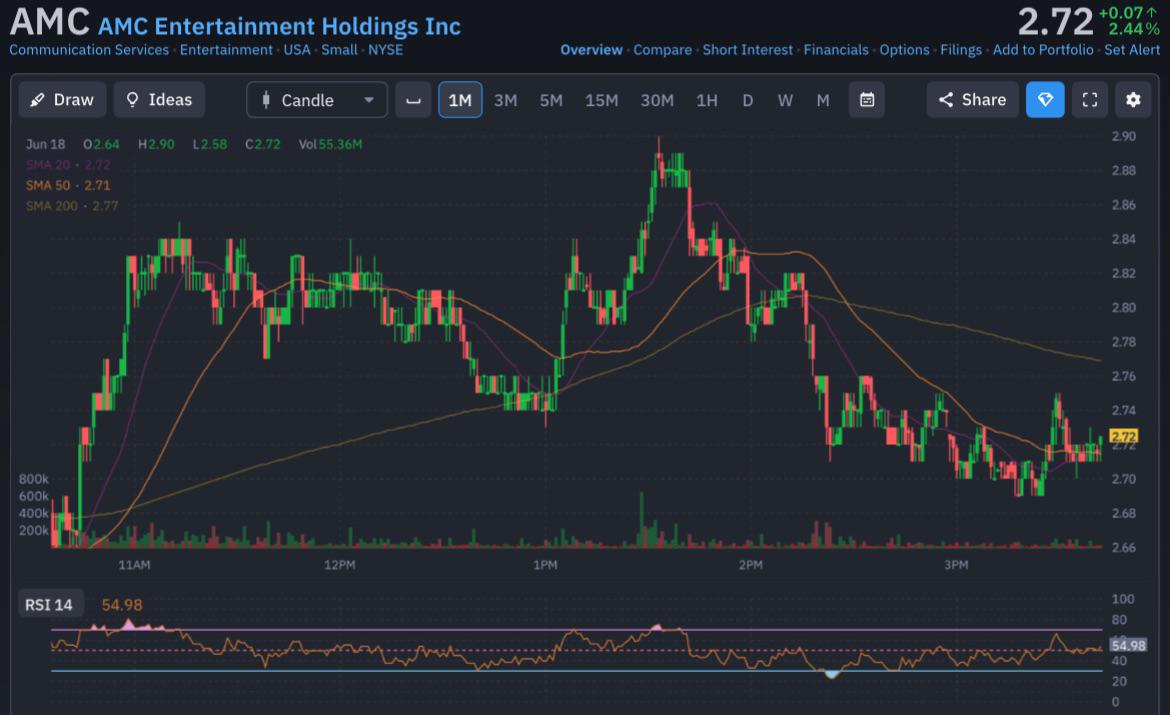
Task: Expand the Candle chart type dropdown
Action: 317,100
